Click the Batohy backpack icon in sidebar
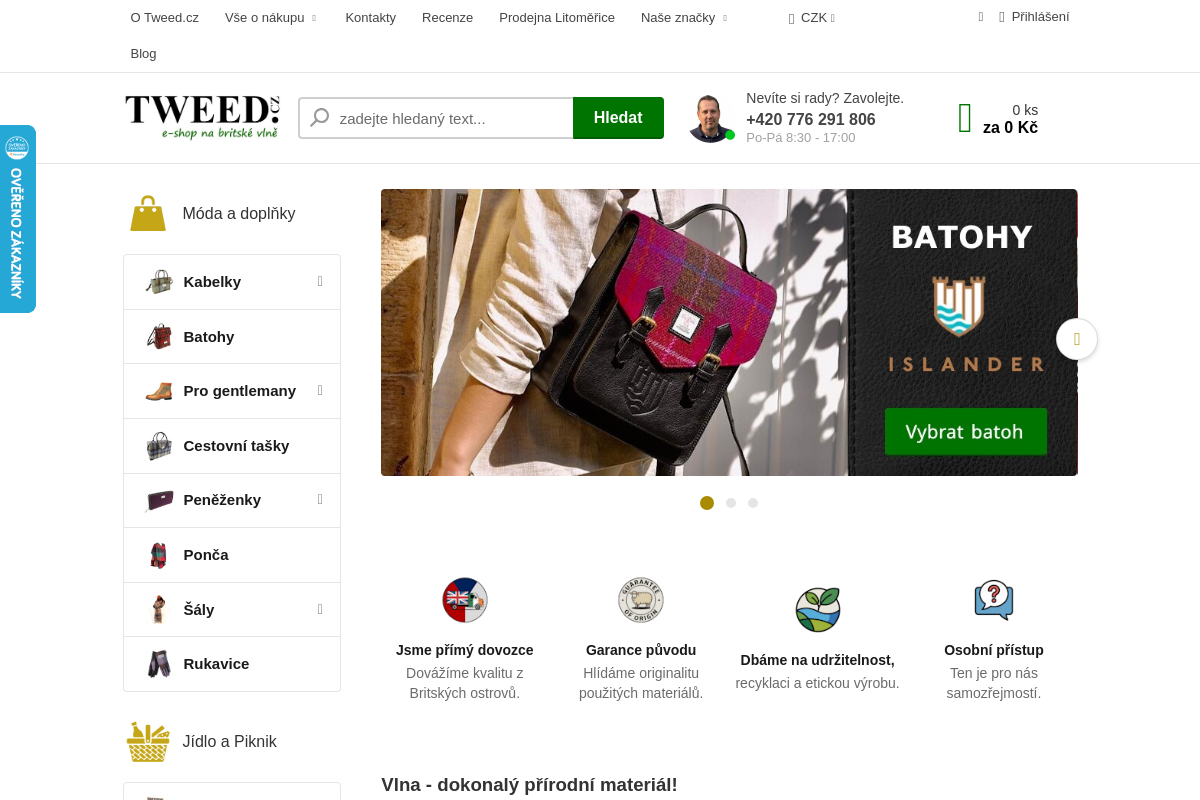This screenshot has height=800, width=1200. 159,337
